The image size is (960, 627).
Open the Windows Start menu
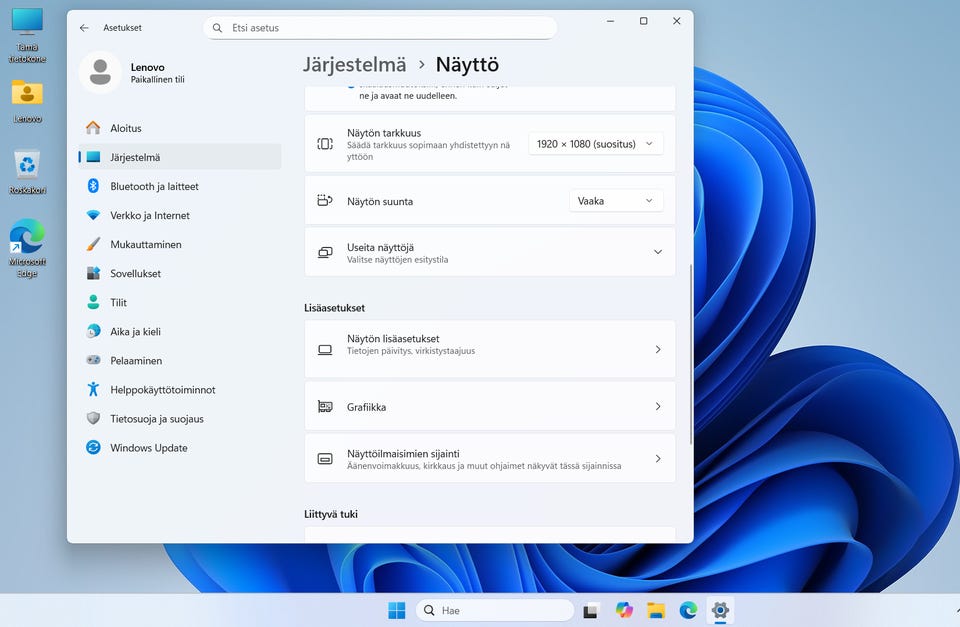tap(397, 610)
